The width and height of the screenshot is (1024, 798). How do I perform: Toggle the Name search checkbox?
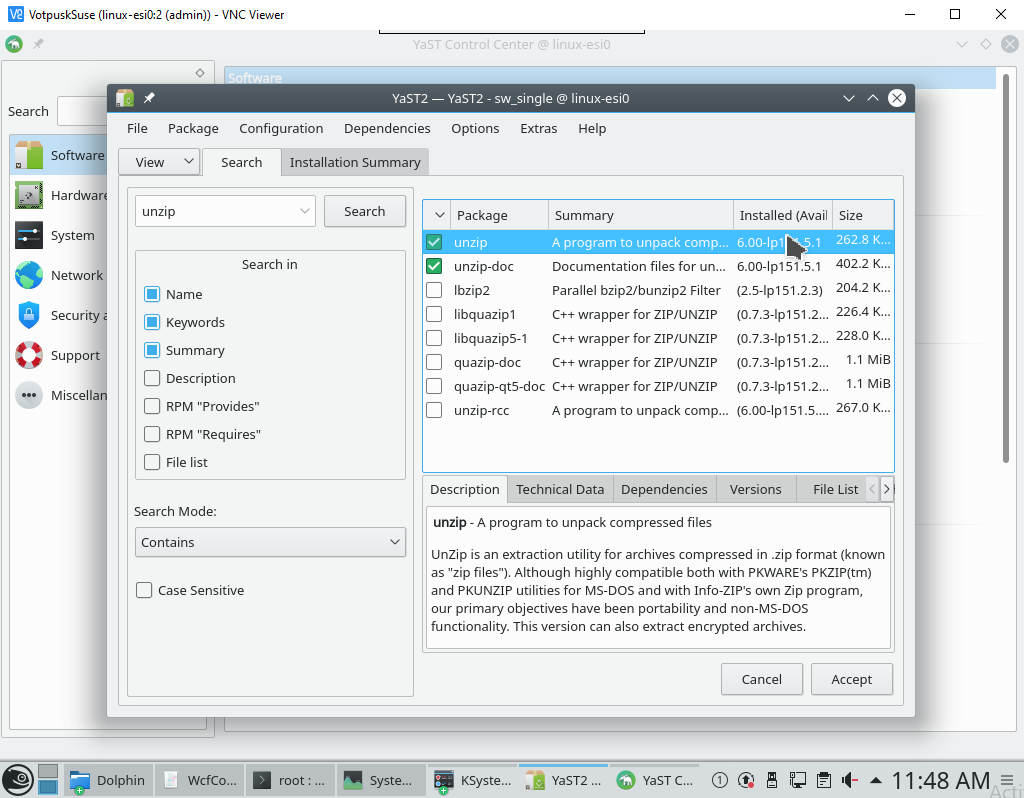(x=152, y=294)
